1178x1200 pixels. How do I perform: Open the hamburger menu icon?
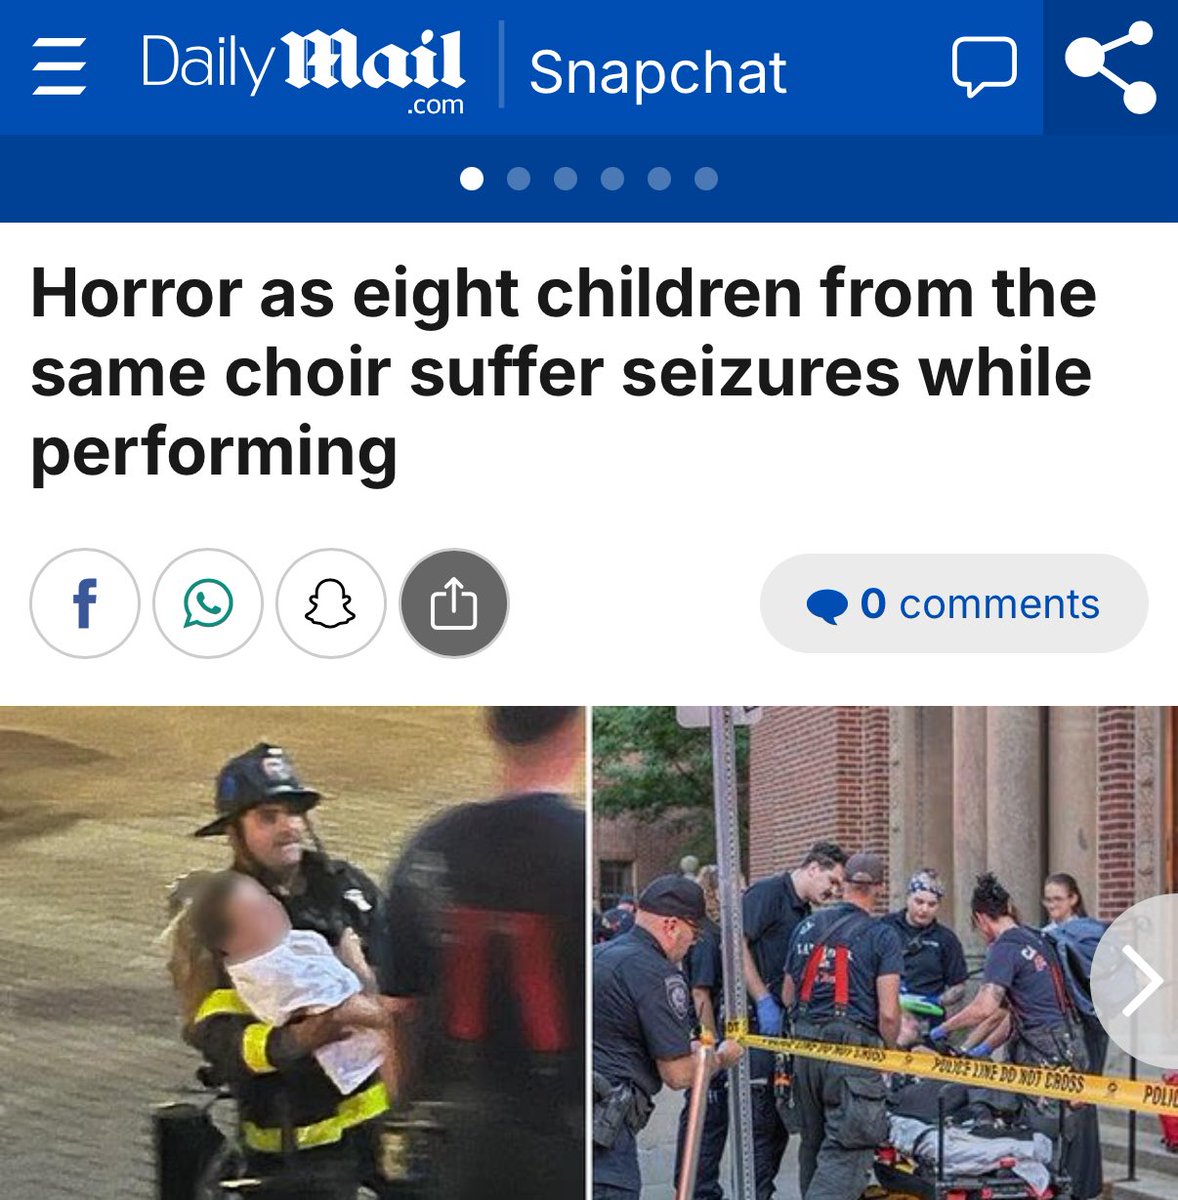[x=58, y=68]
